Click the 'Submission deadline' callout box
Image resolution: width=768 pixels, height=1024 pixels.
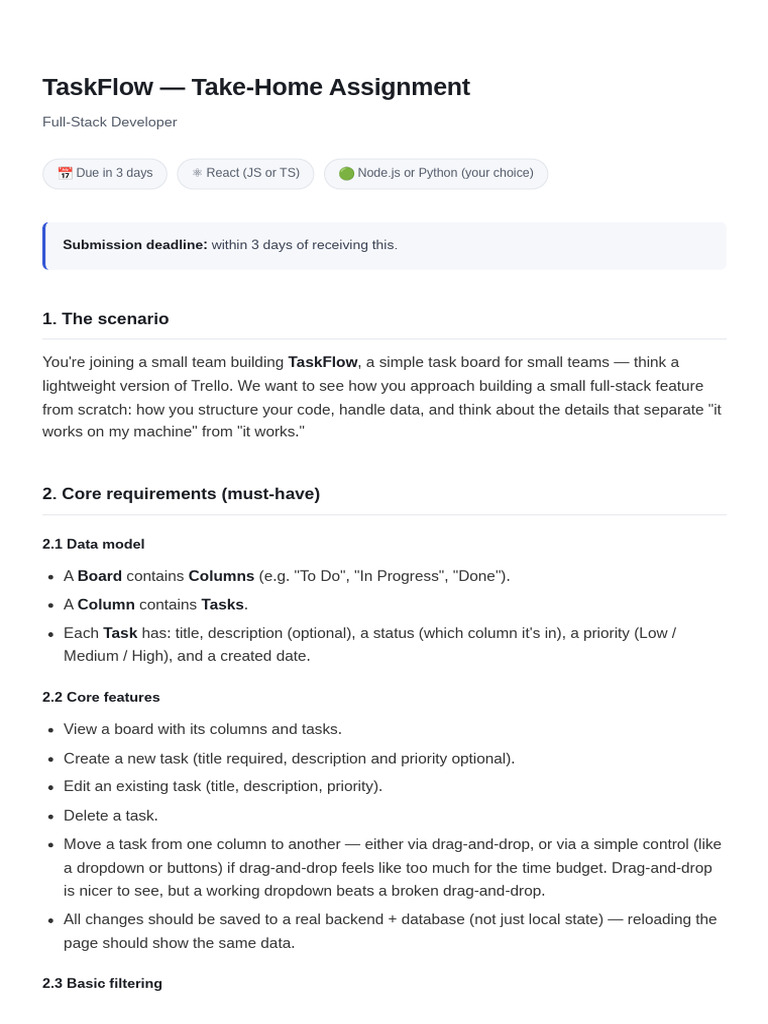coord(384,246)
